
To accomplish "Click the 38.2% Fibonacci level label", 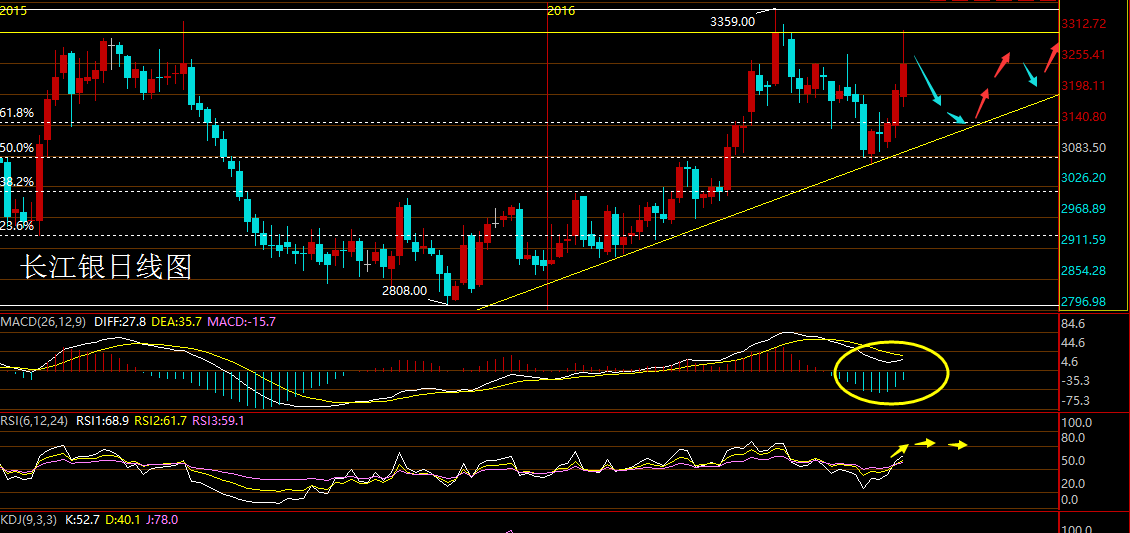I will pyautogui.click(x=17, y=182).
